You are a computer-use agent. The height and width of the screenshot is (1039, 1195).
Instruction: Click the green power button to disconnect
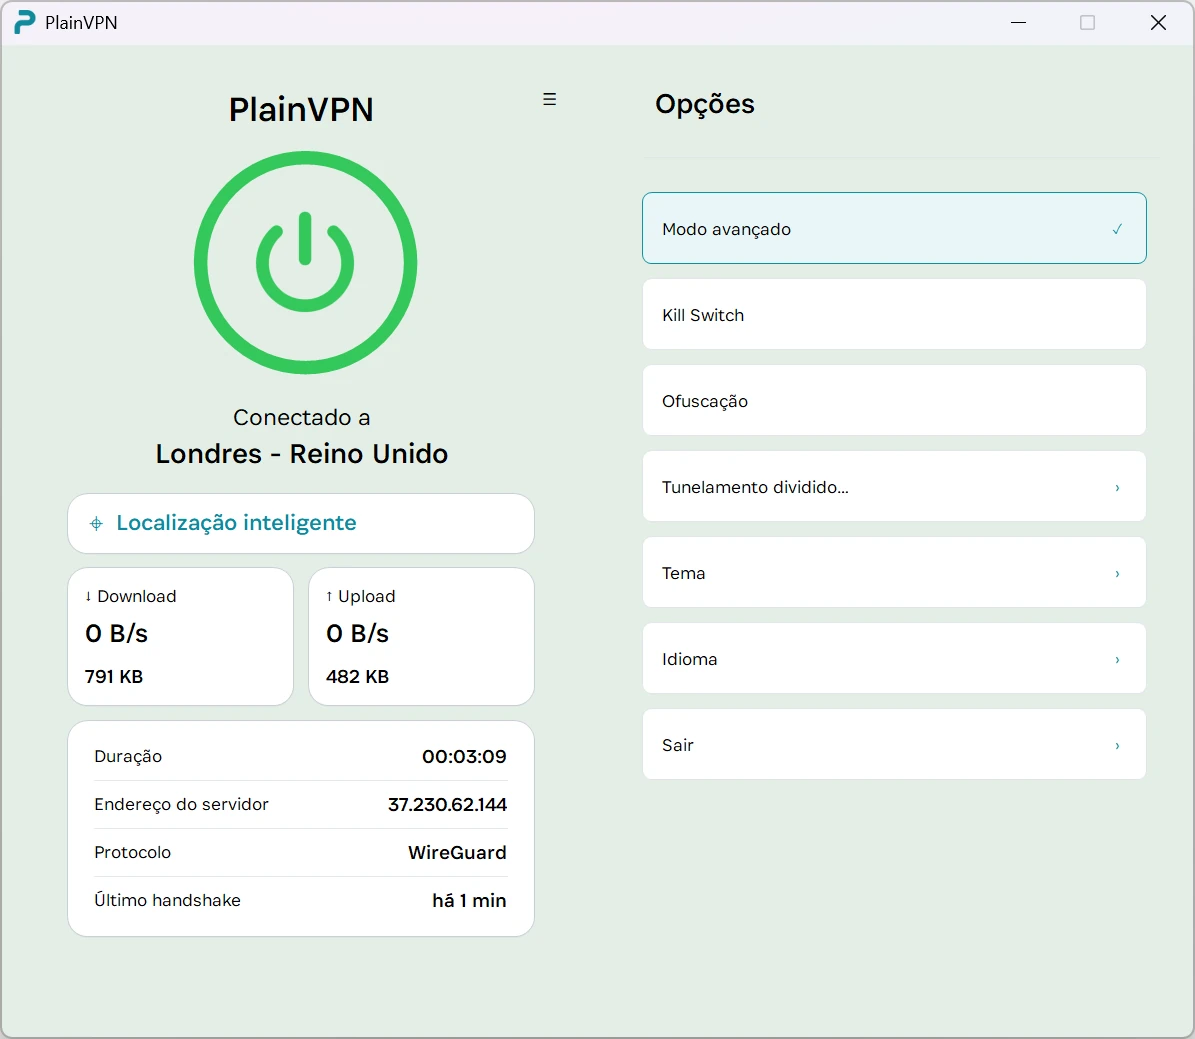[305, 262]
